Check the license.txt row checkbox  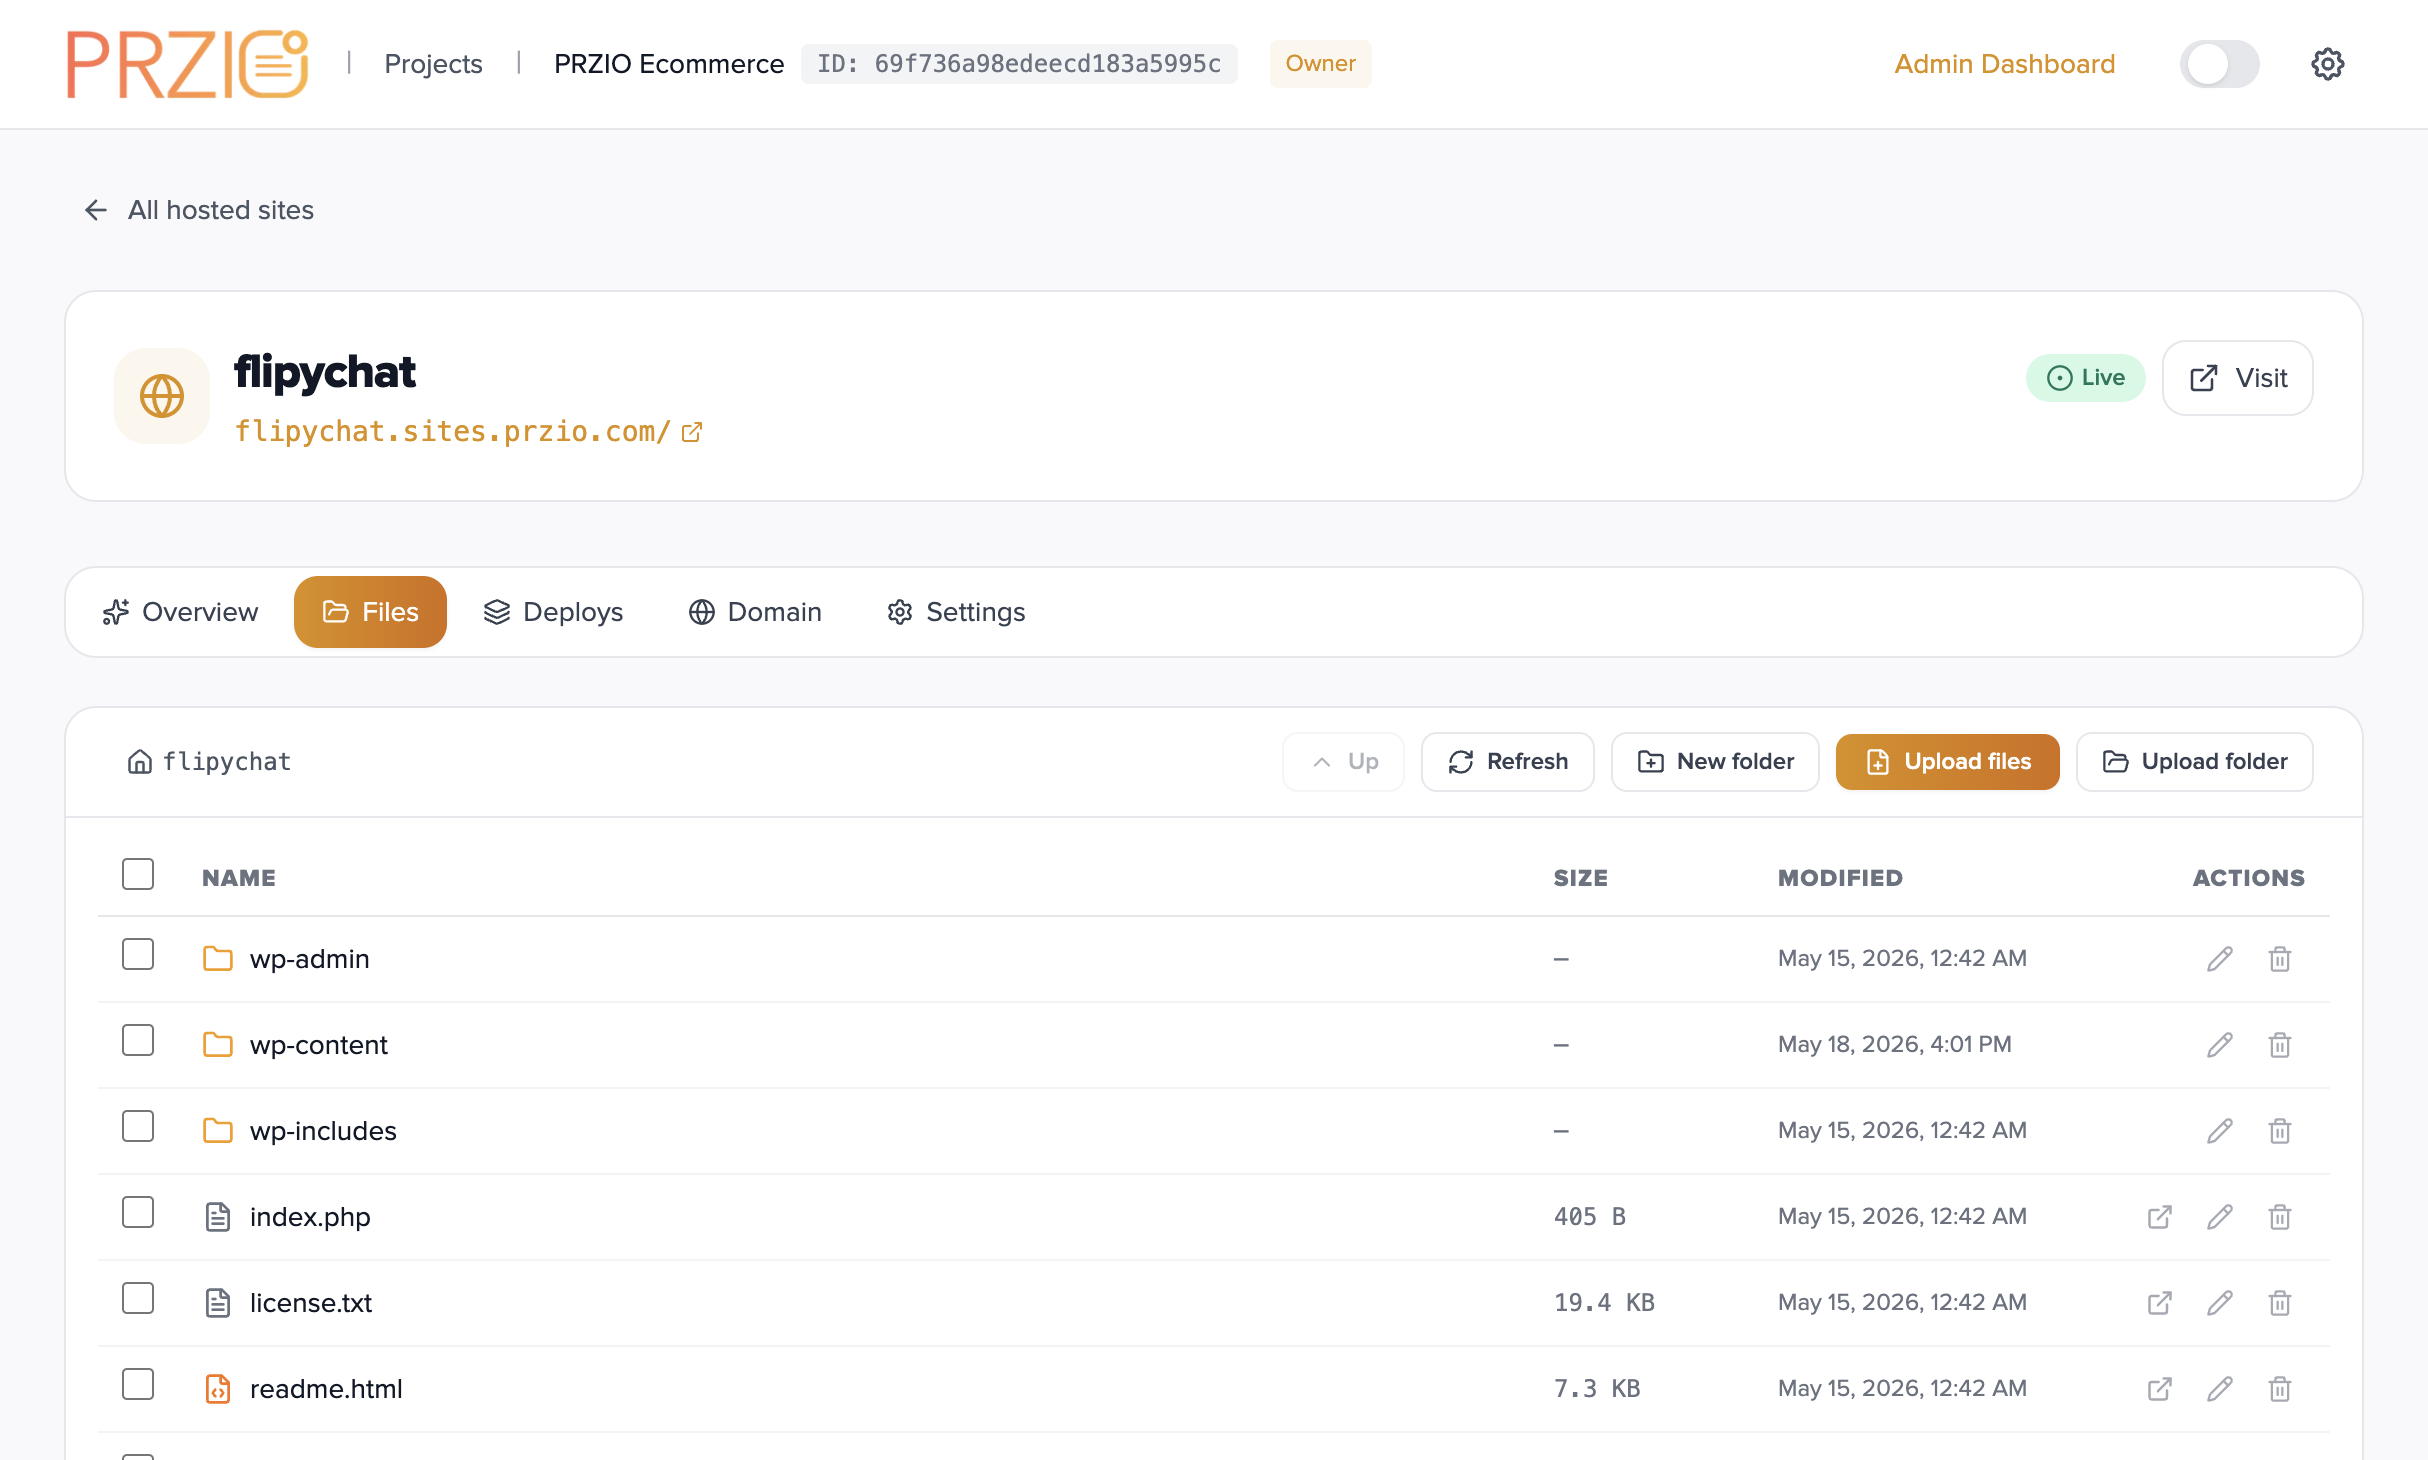[x=138, y=1298]
